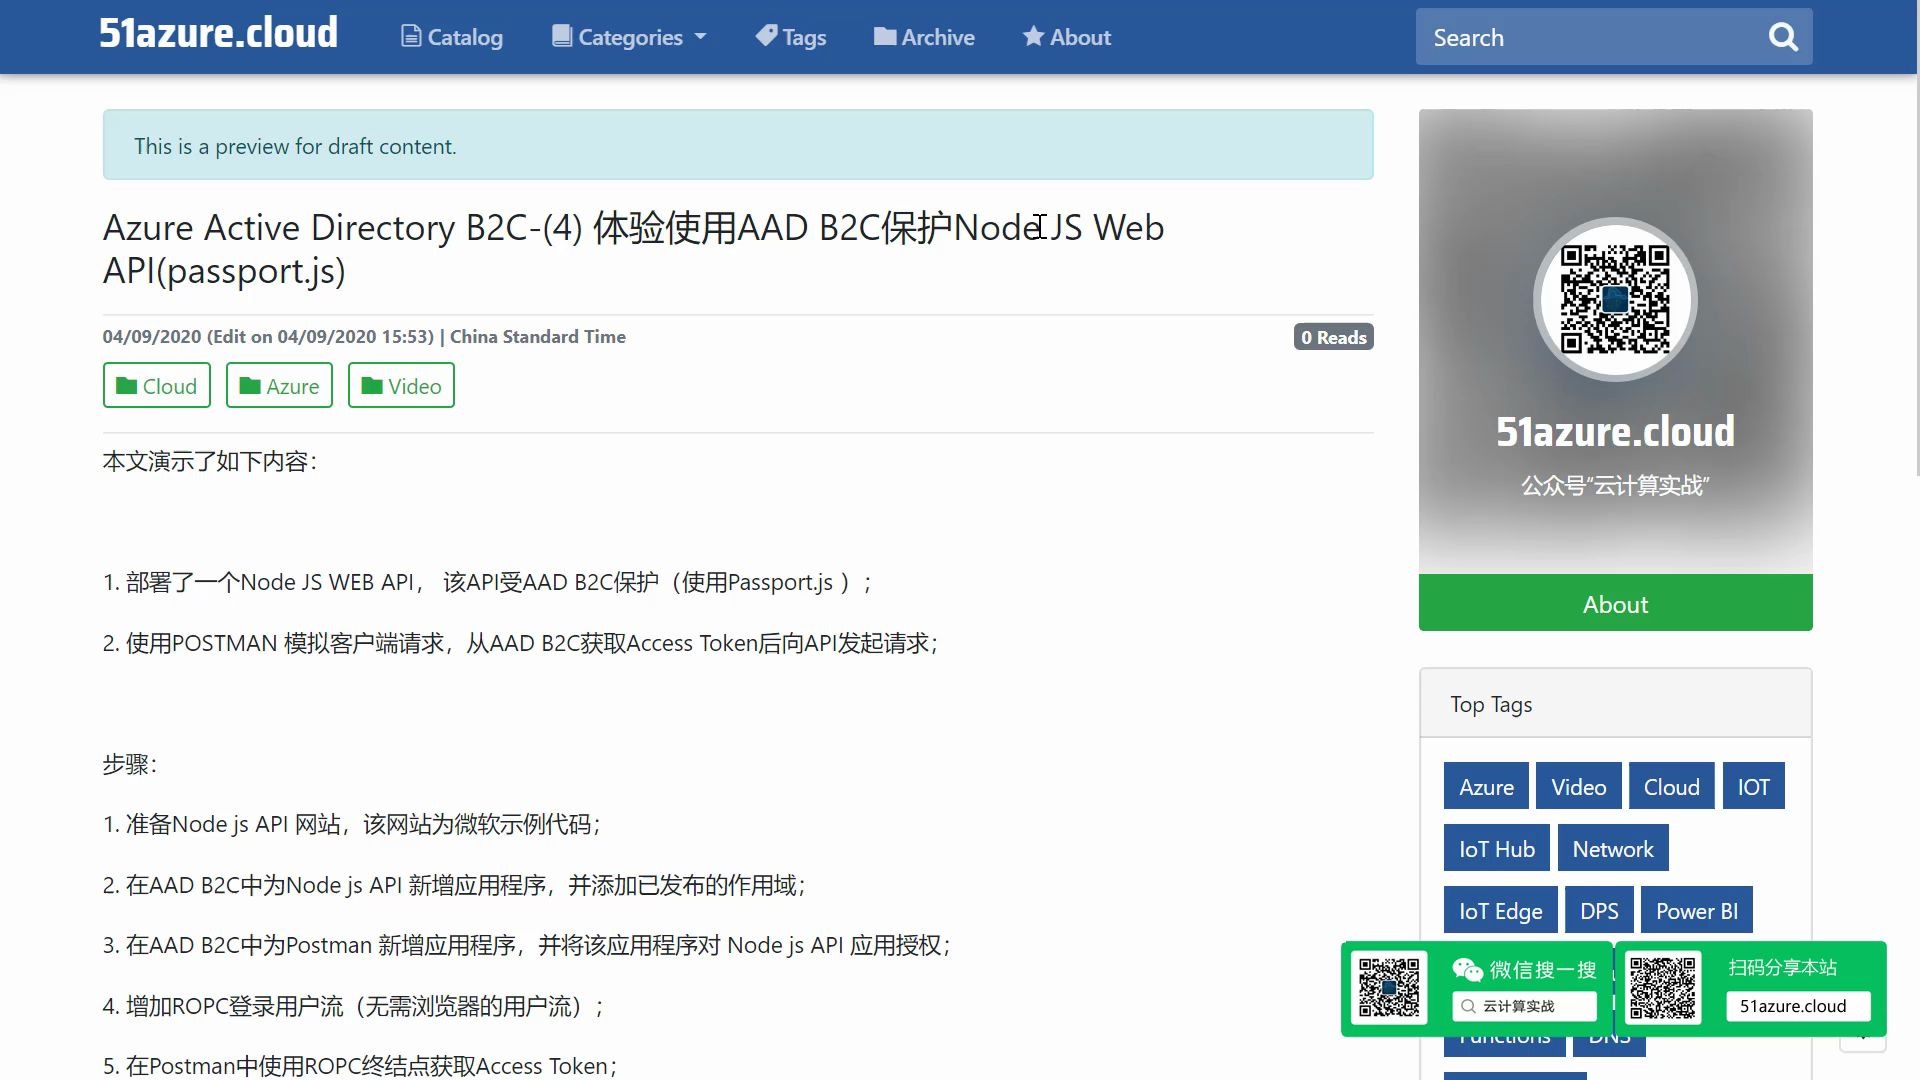
Task: Select the IoT Hub tag
Action: [1496, 848]
